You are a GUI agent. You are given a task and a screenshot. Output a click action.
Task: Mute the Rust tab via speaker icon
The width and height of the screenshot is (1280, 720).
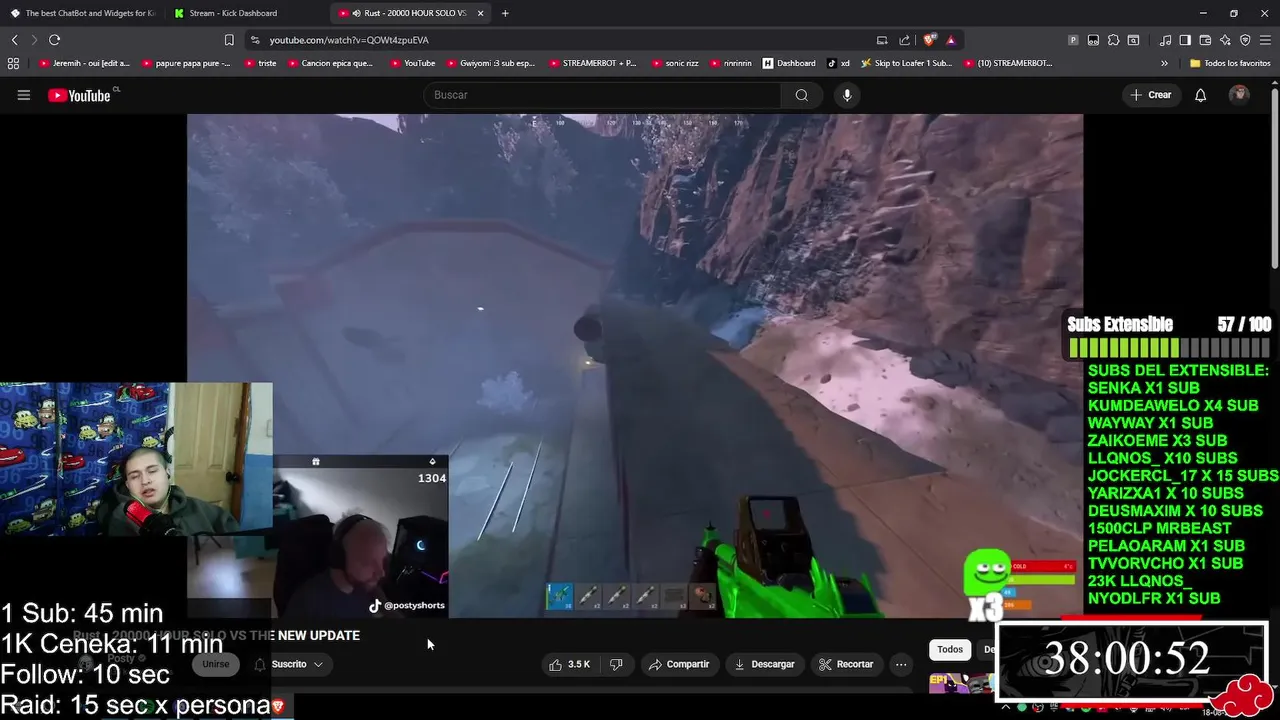tap(356, 13)
